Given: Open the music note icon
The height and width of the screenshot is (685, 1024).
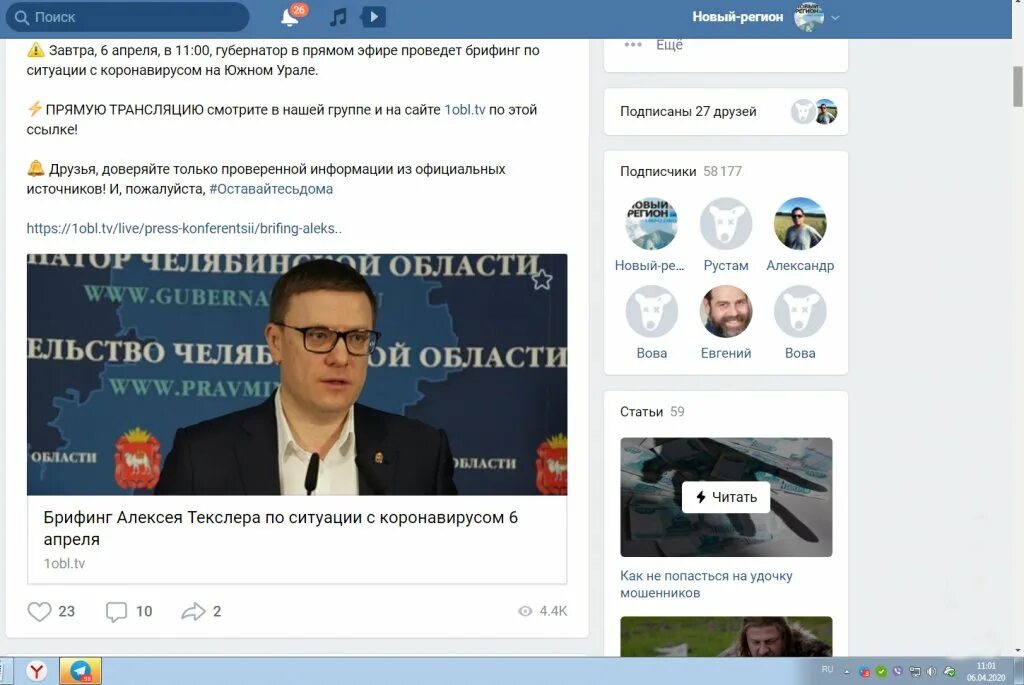Looking at the screenshot, I should pos(338,17).
